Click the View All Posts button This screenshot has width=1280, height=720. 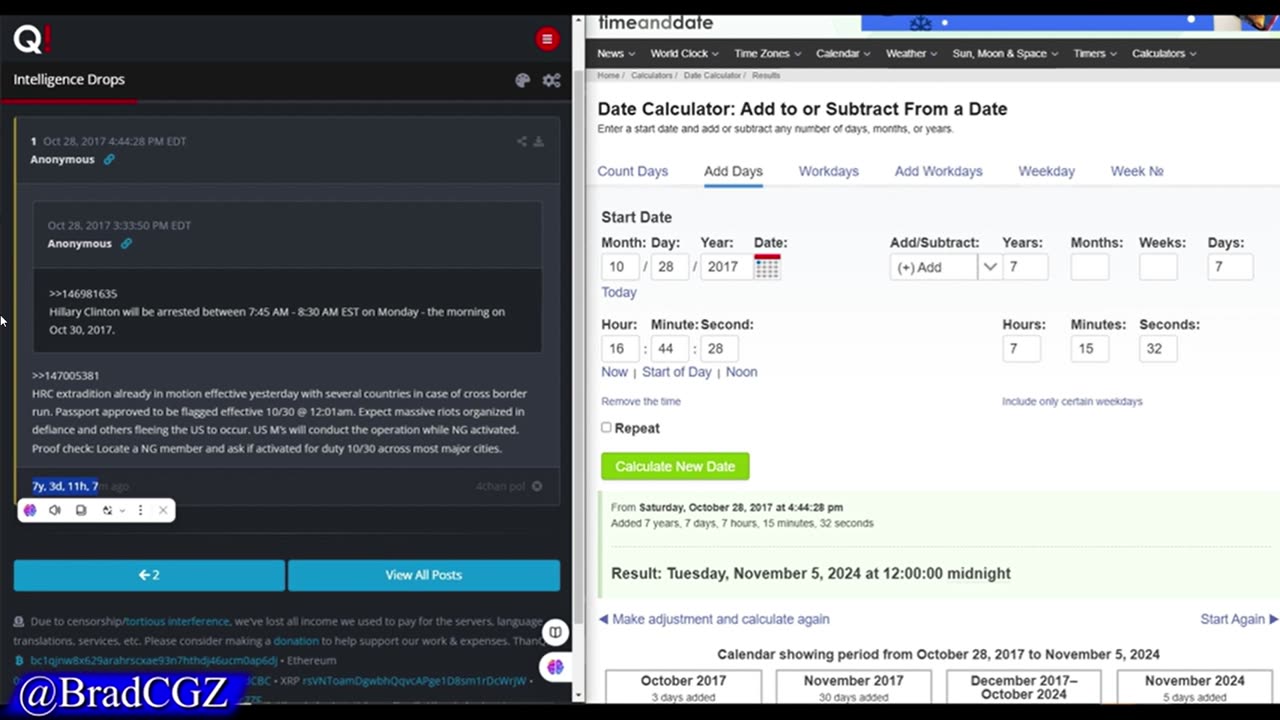click(x=424, y=575)
